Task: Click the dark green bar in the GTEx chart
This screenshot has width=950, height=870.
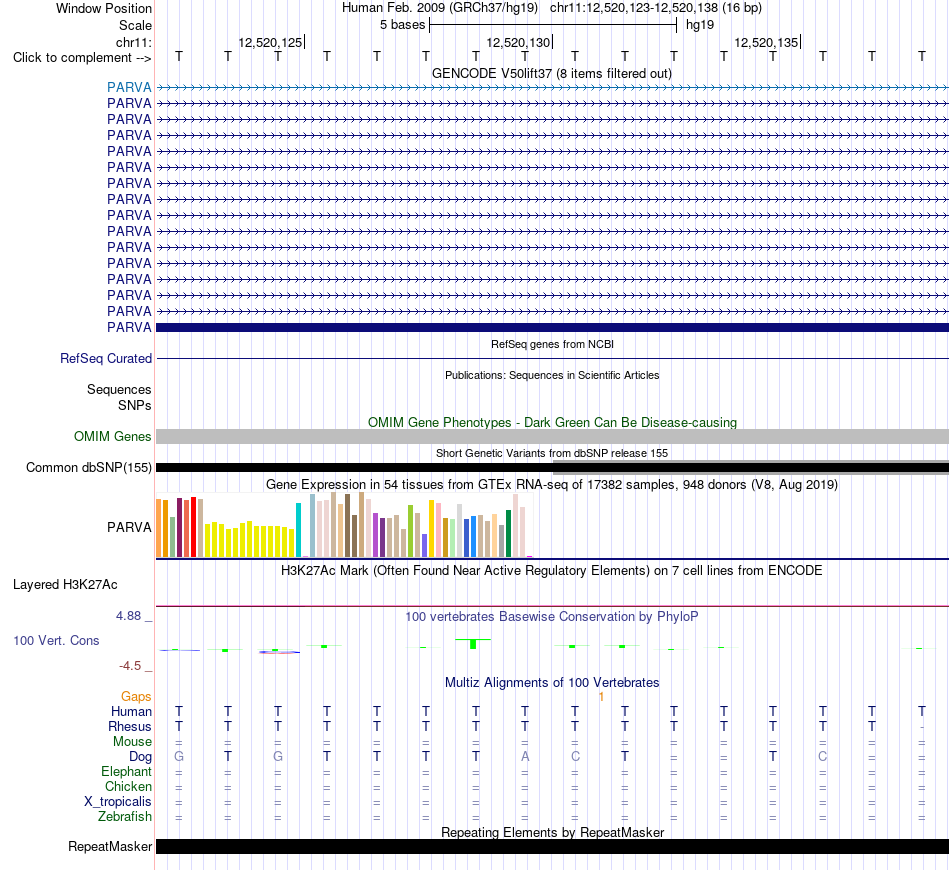Action: coord(508,534)
